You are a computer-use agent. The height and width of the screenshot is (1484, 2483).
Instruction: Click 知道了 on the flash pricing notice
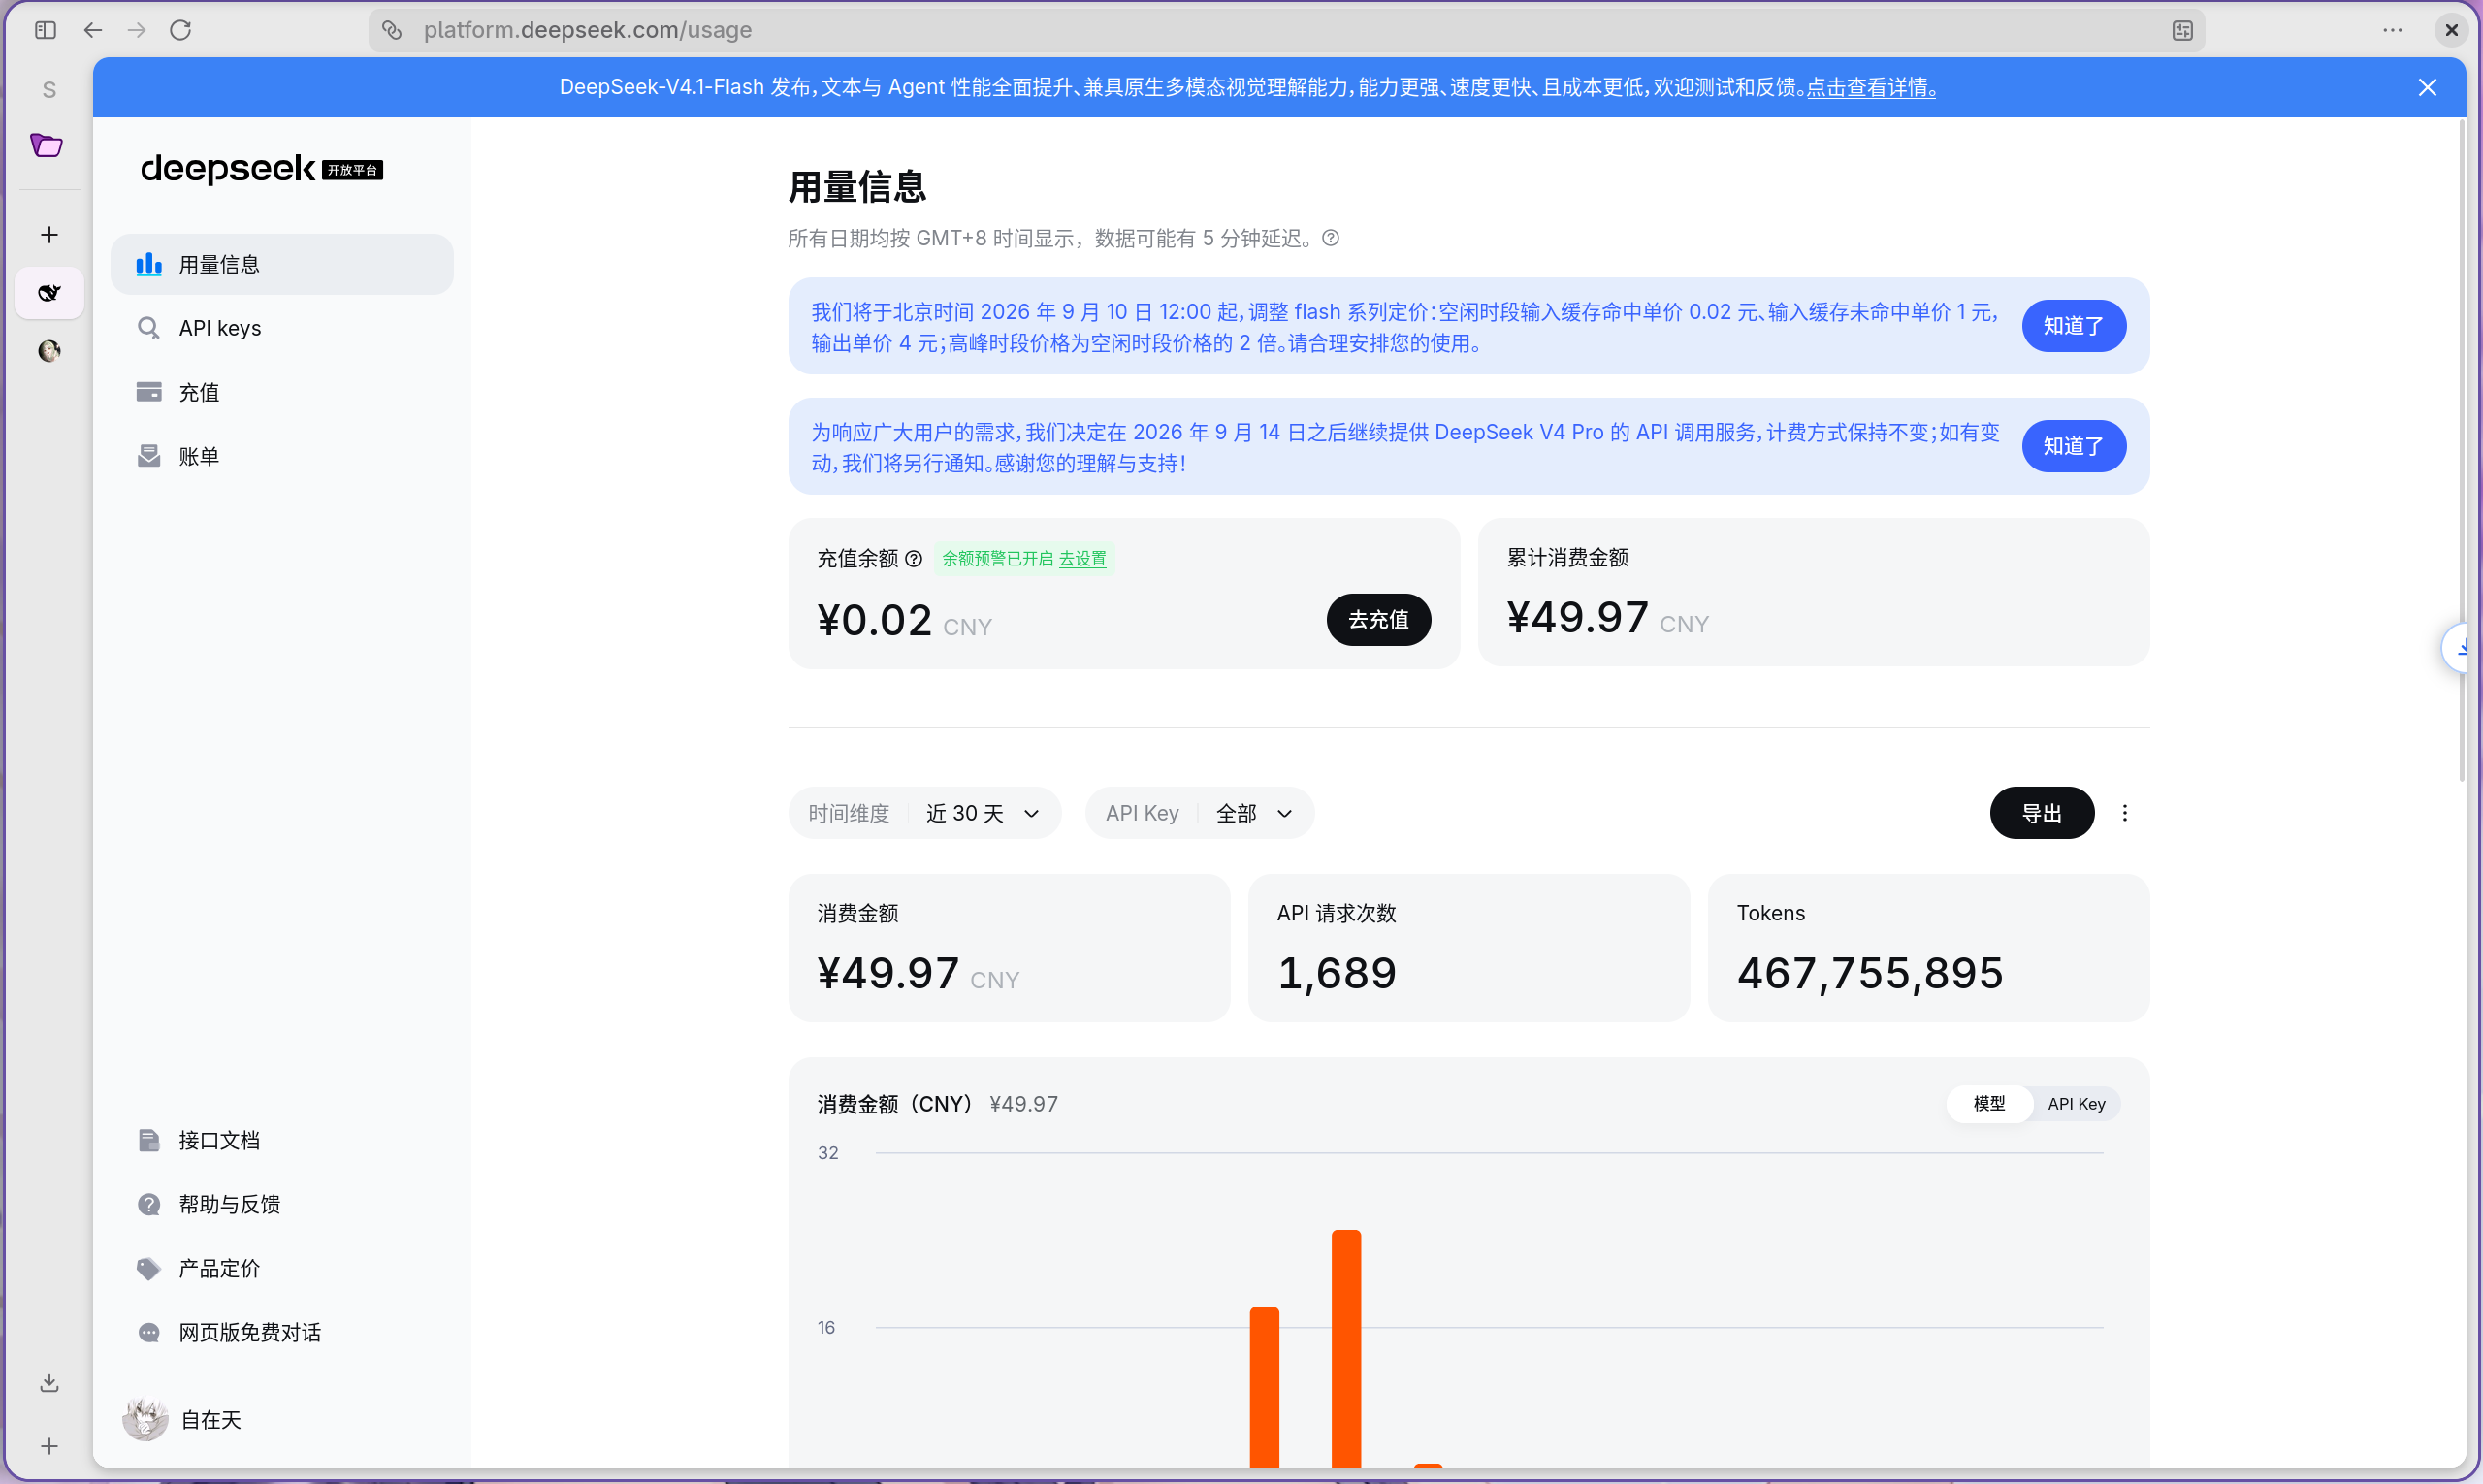pyautogui.click(x=2074, y=326)
